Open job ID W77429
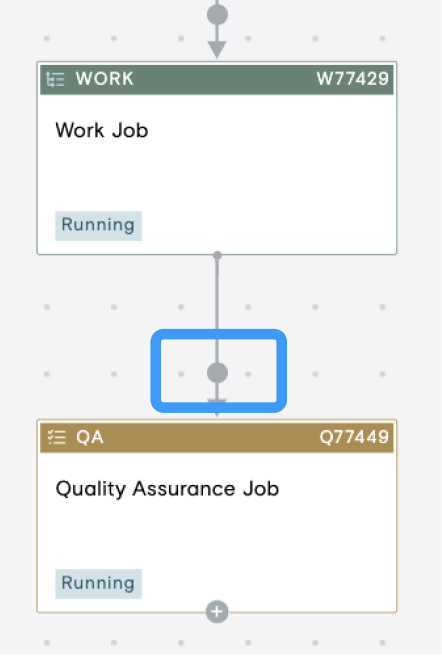Screen dimensions: 442x658 [x=353, y=79]
